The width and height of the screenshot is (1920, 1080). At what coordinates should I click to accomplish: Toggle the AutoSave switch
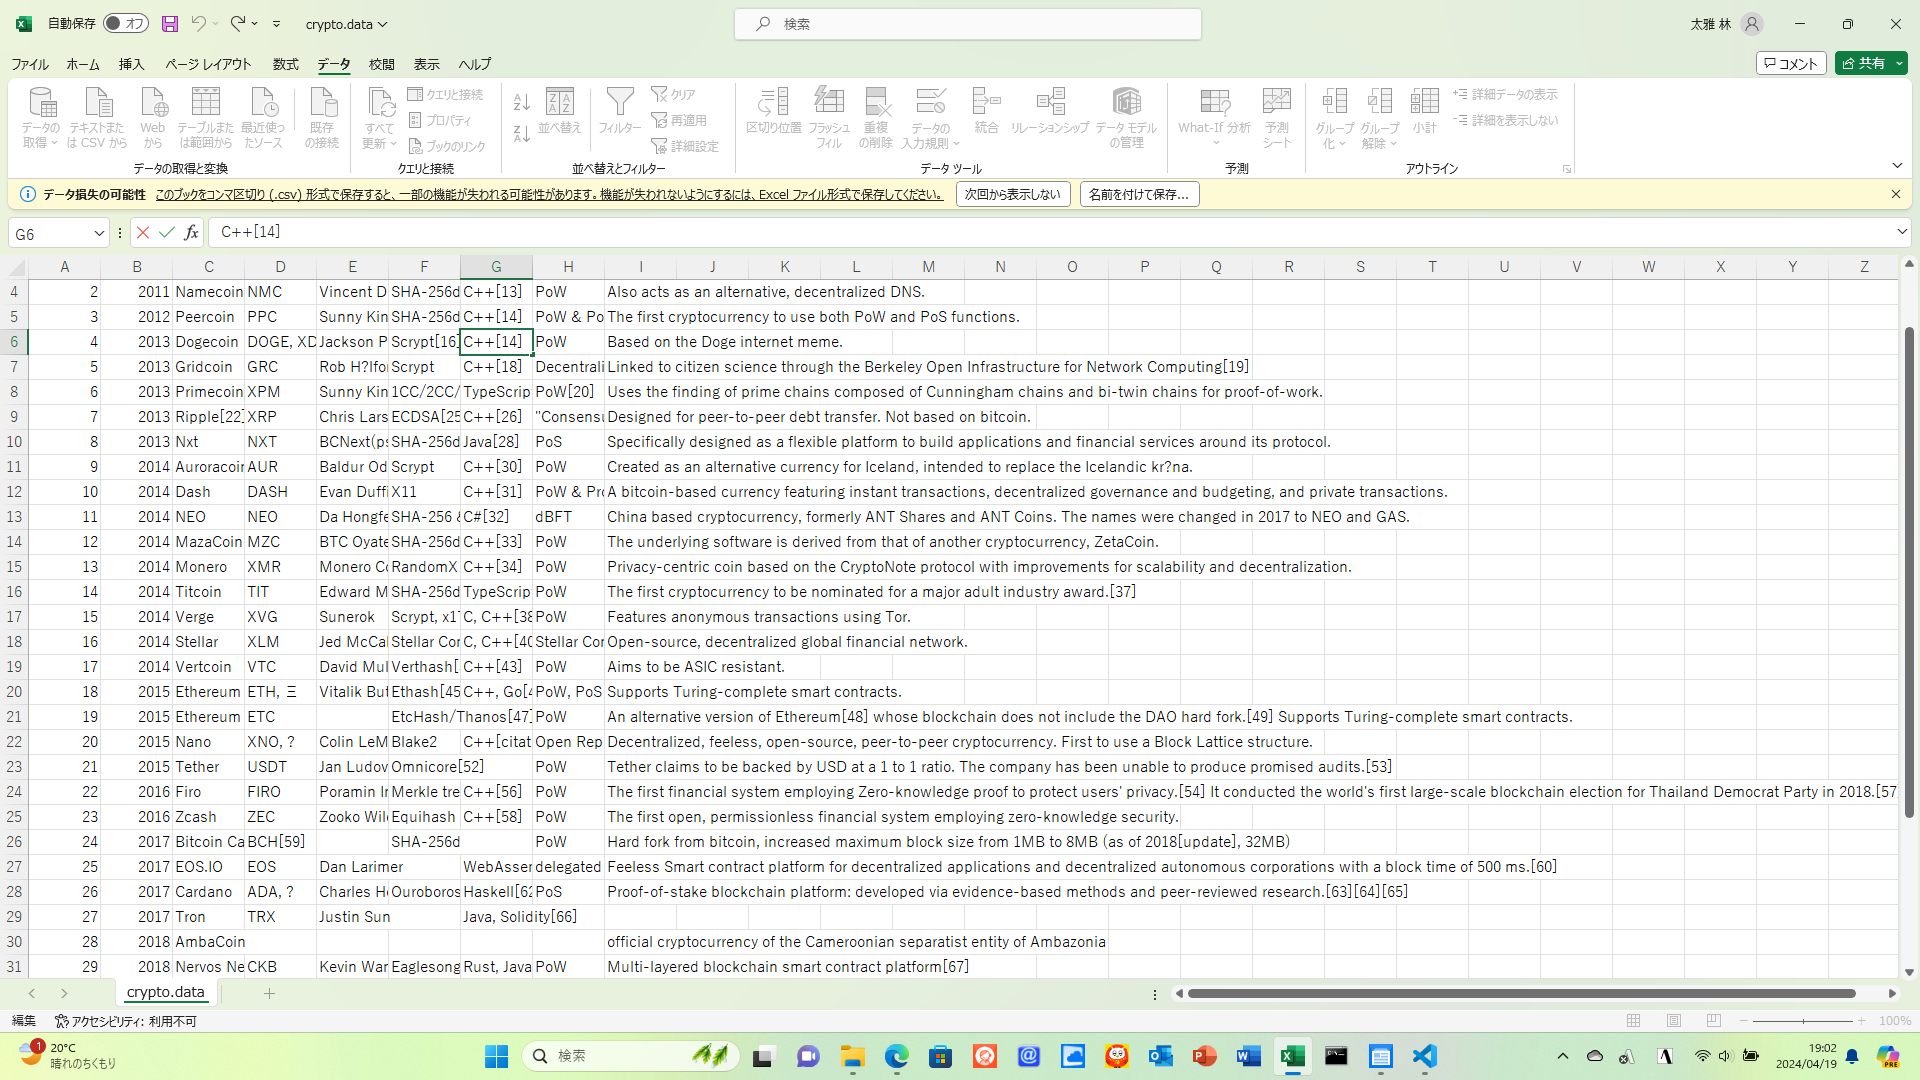[x=126, y=23]
